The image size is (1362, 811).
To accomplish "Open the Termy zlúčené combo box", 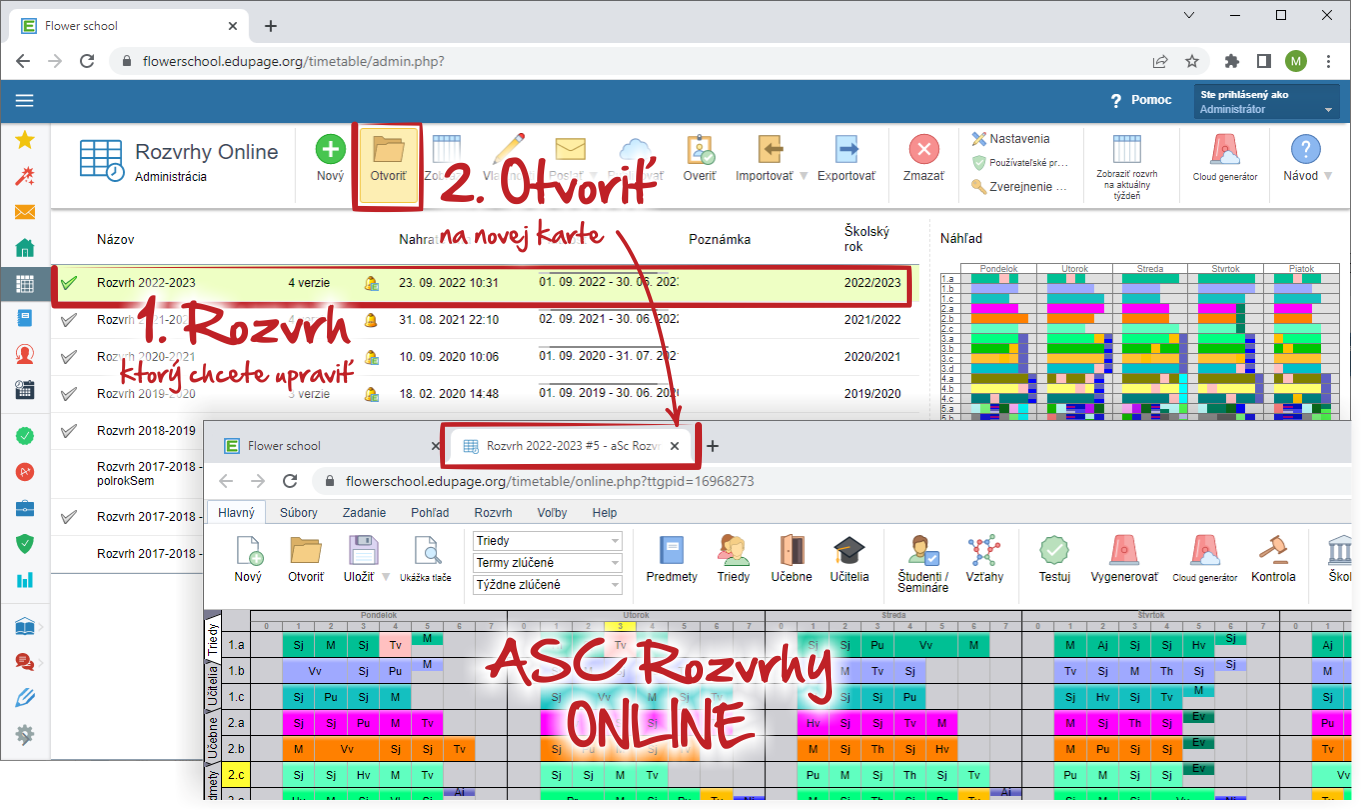I will (x=547, y=563).
